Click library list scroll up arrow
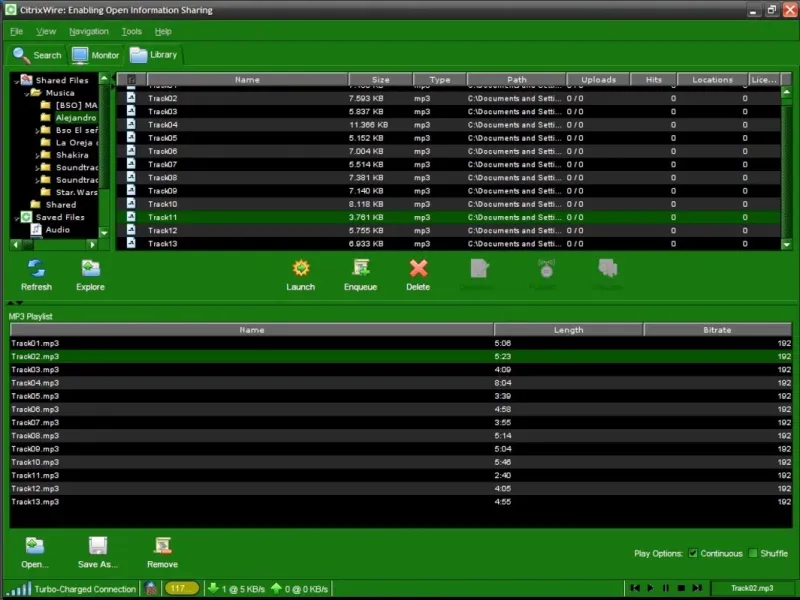Viewport: 800px width, 600px height. [786, 92]
